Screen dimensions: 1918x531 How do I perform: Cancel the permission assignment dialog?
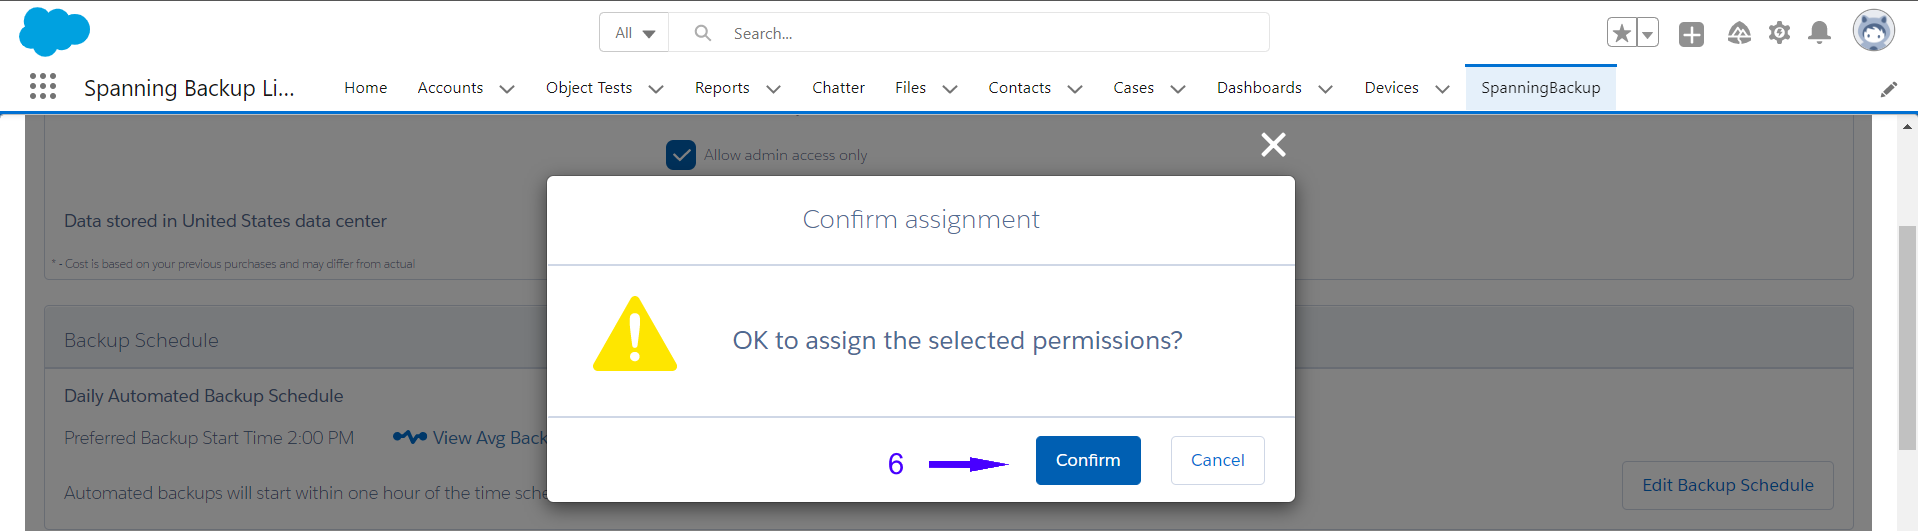tap(1217, 460)
